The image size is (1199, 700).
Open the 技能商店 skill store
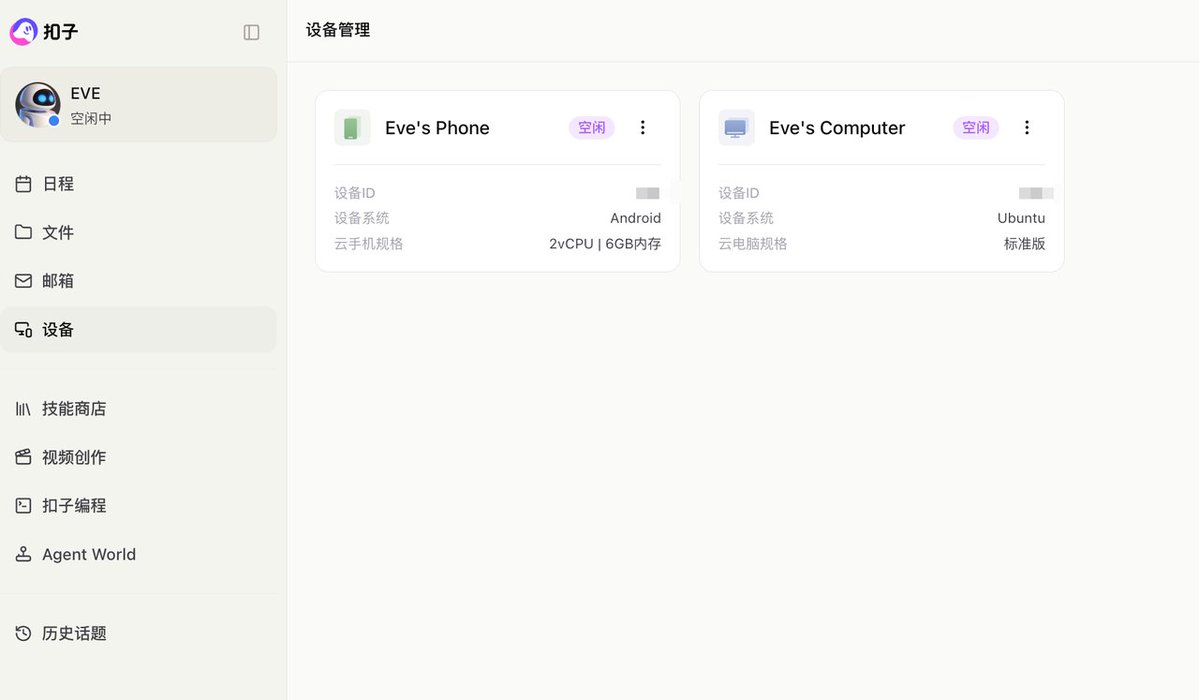click(x=75, y=408)
